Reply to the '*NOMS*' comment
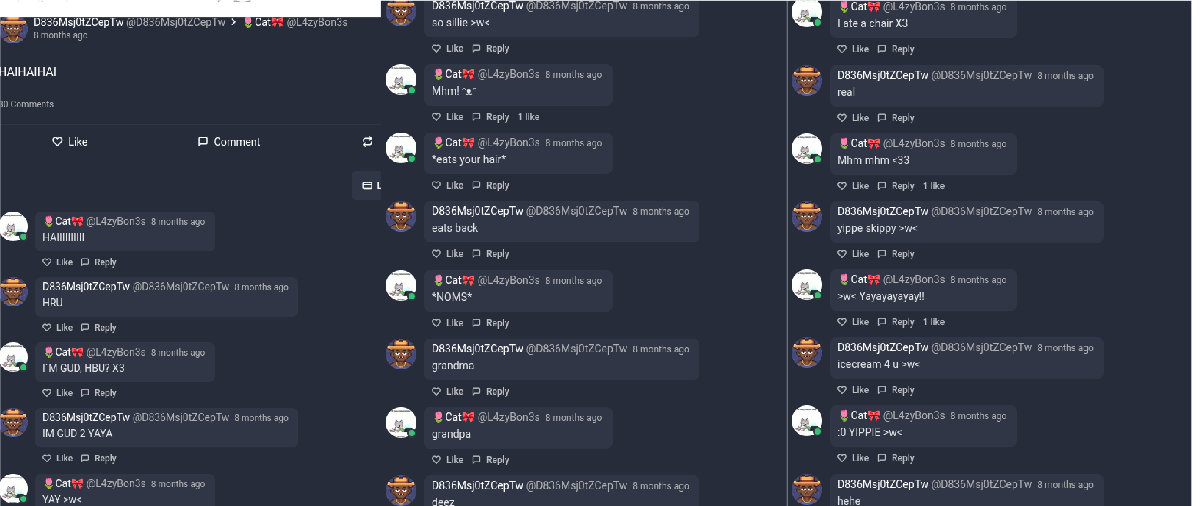This screenshot has width=1202, height=506. [x=490, y=323]
